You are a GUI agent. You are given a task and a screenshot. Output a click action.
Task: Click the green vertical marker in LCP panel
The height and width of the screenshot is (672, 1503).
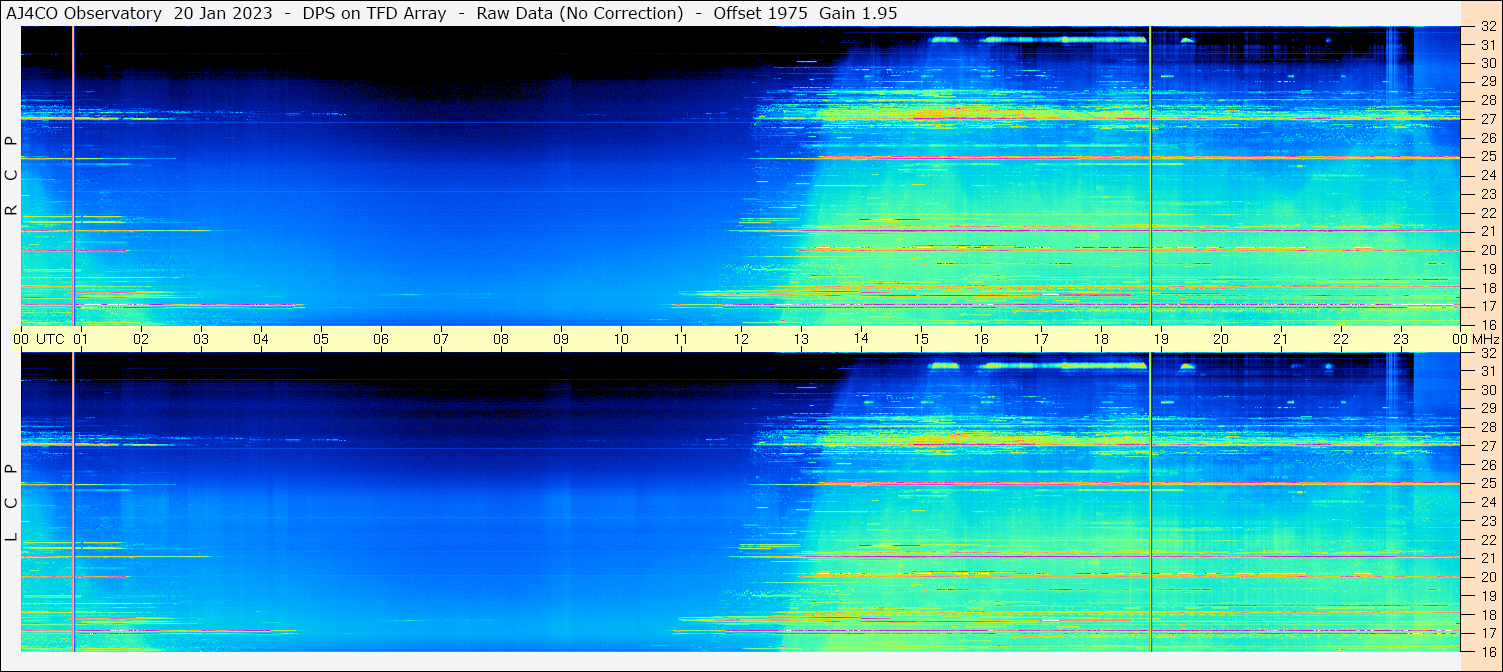(x=1151, y=500)
